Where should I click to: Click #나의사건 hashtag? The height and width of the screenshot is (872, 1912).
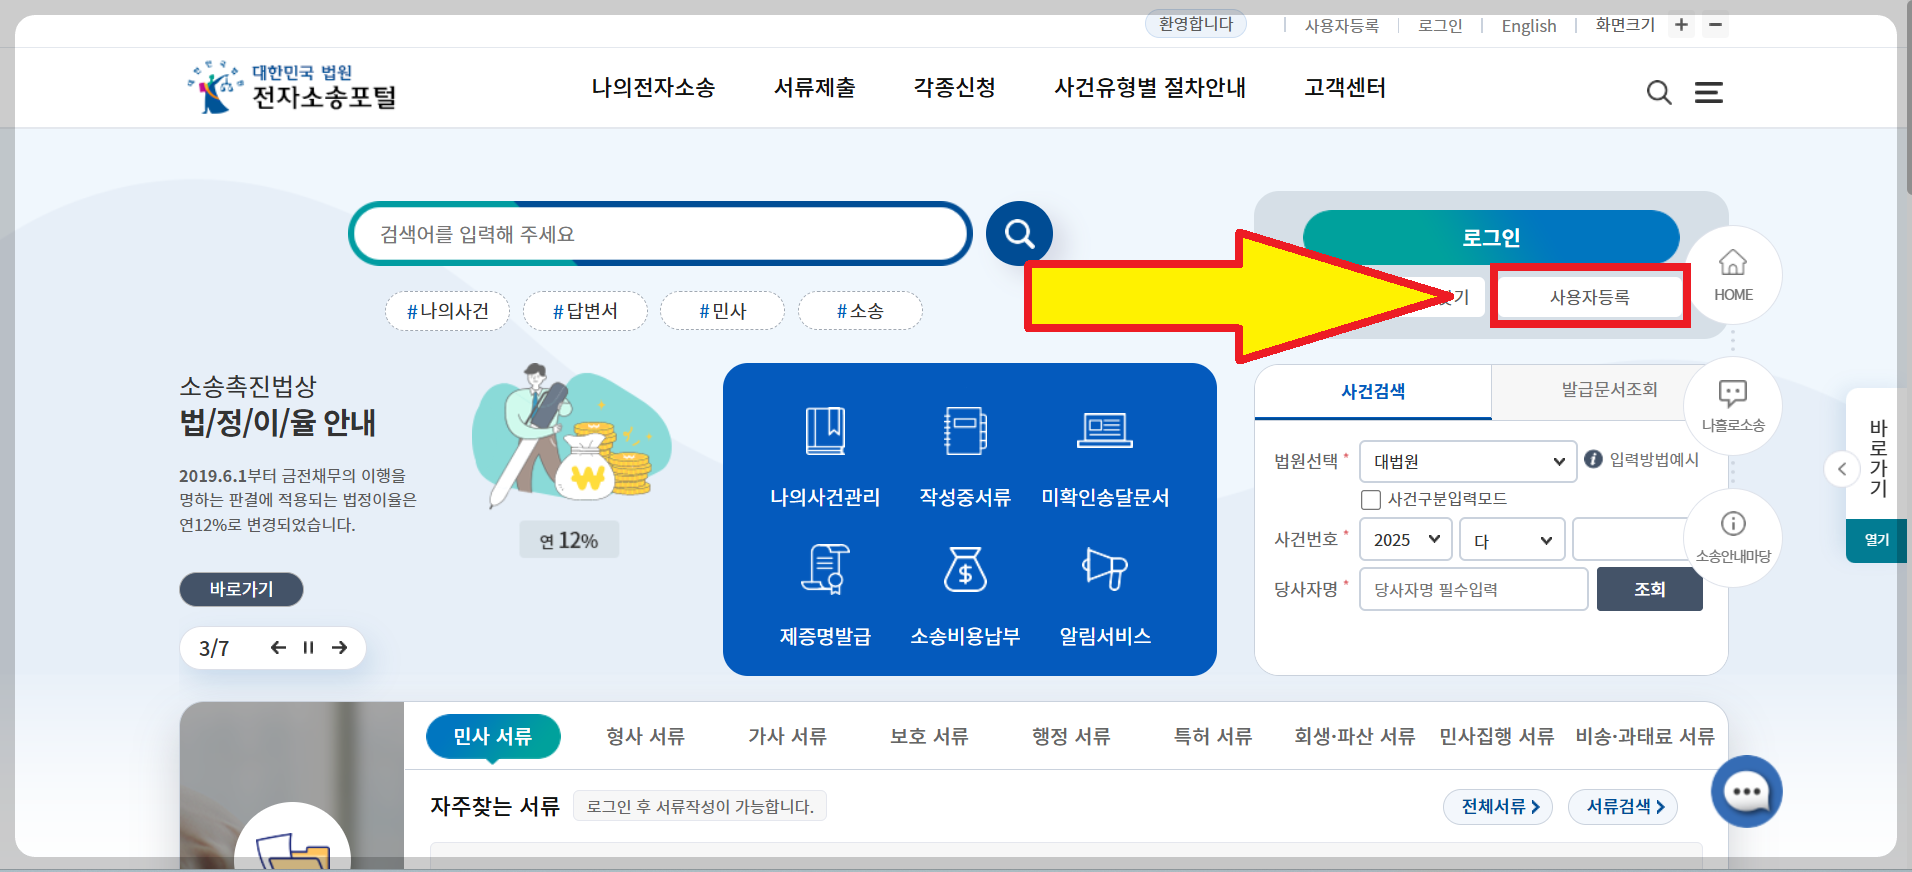coord(448,311)
